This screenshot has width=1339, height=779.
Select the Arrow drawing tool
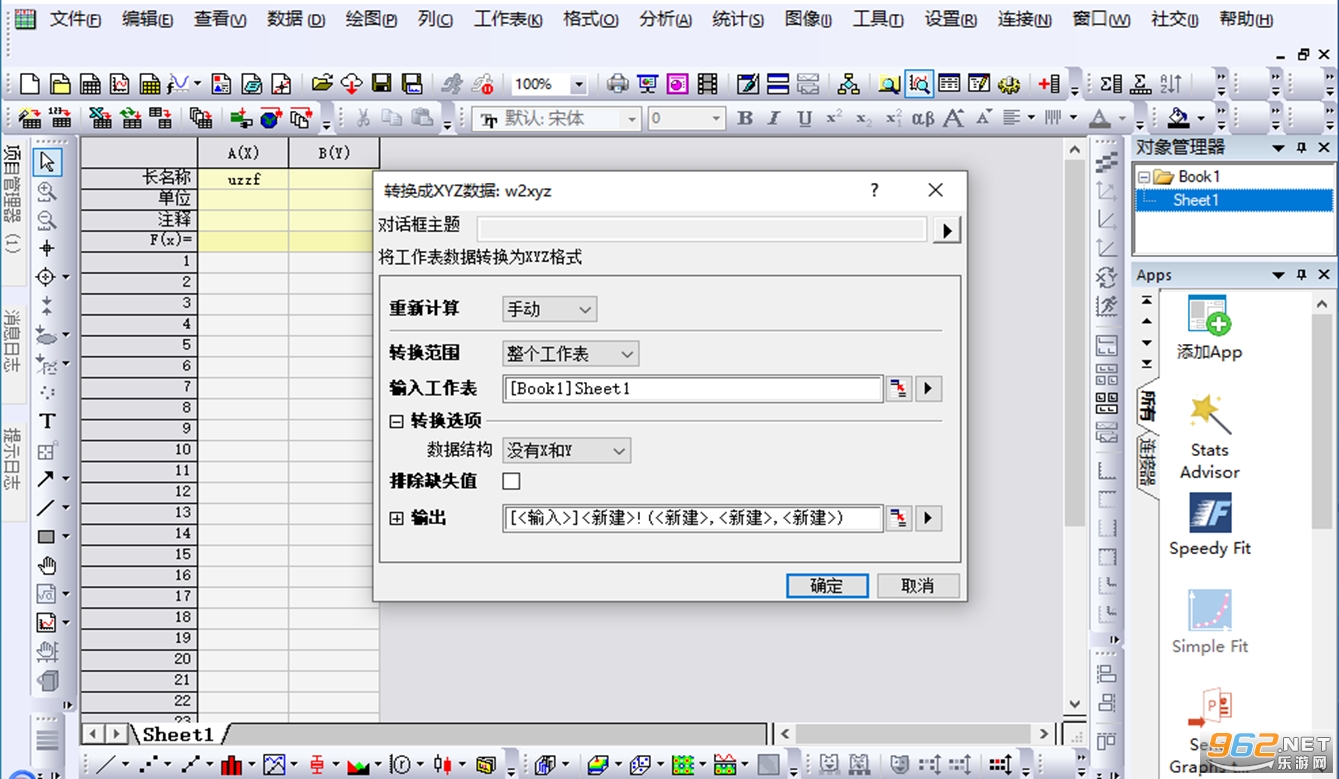pyautogui.click(x=46, y=479)
